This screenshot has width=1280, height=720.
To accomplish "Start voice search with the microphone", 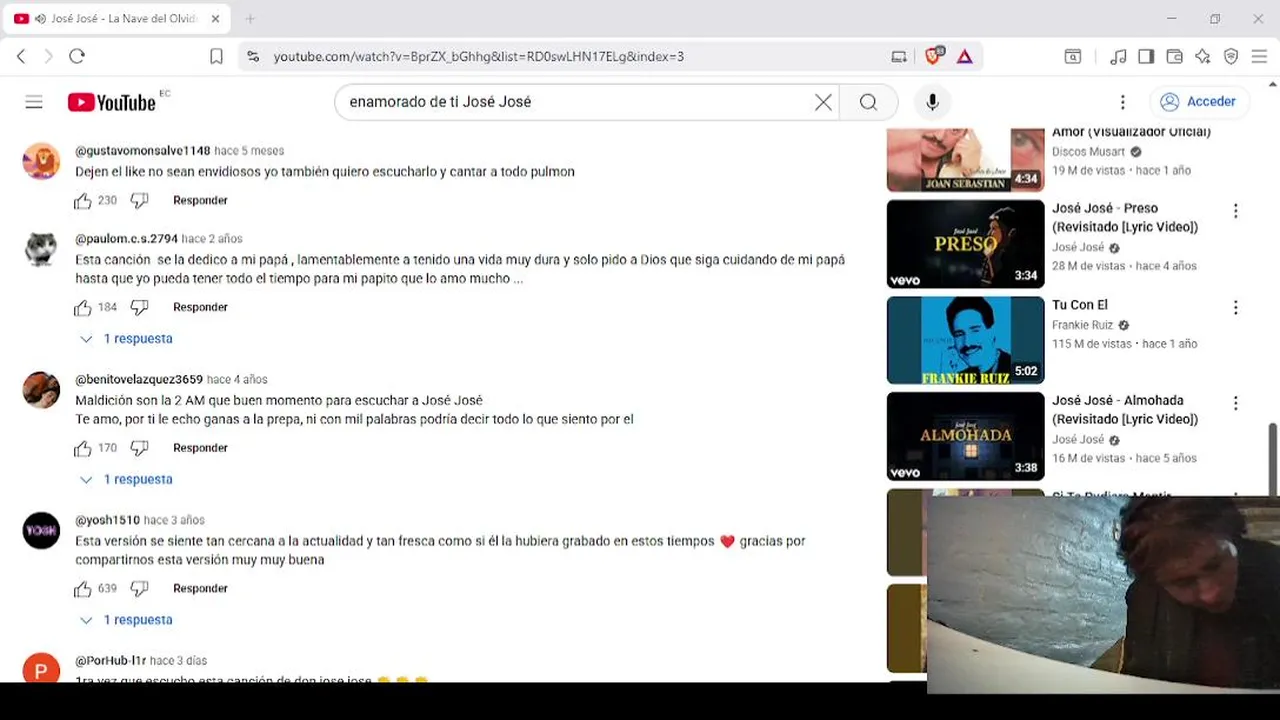I will [x=932, y=102].
